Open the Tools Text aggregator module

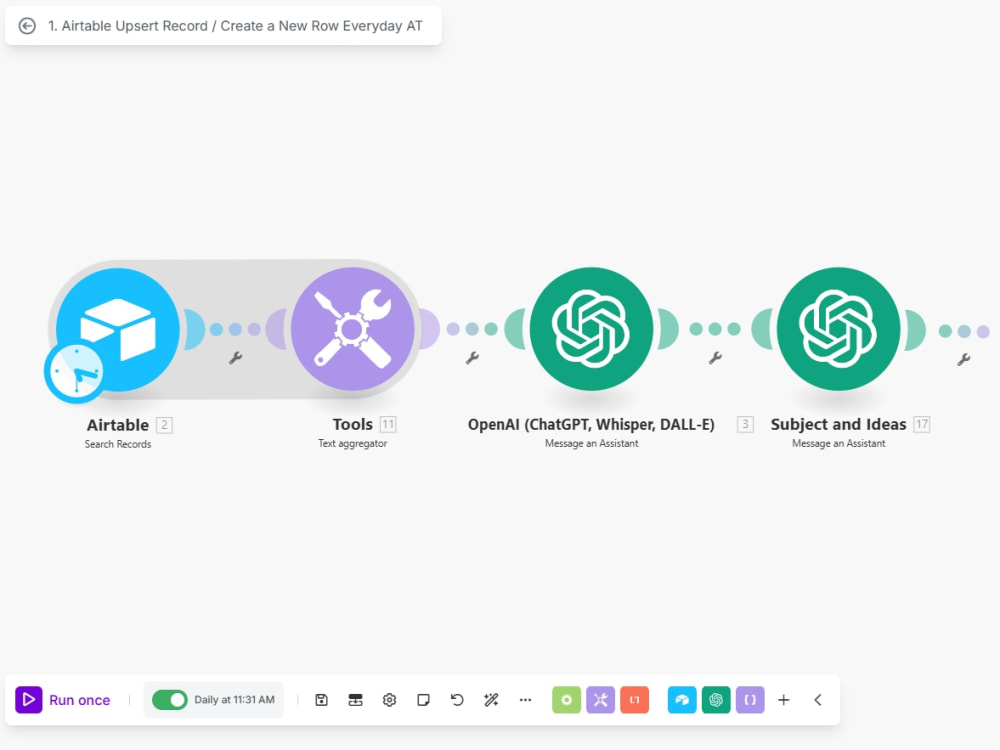tap(353, 329)
